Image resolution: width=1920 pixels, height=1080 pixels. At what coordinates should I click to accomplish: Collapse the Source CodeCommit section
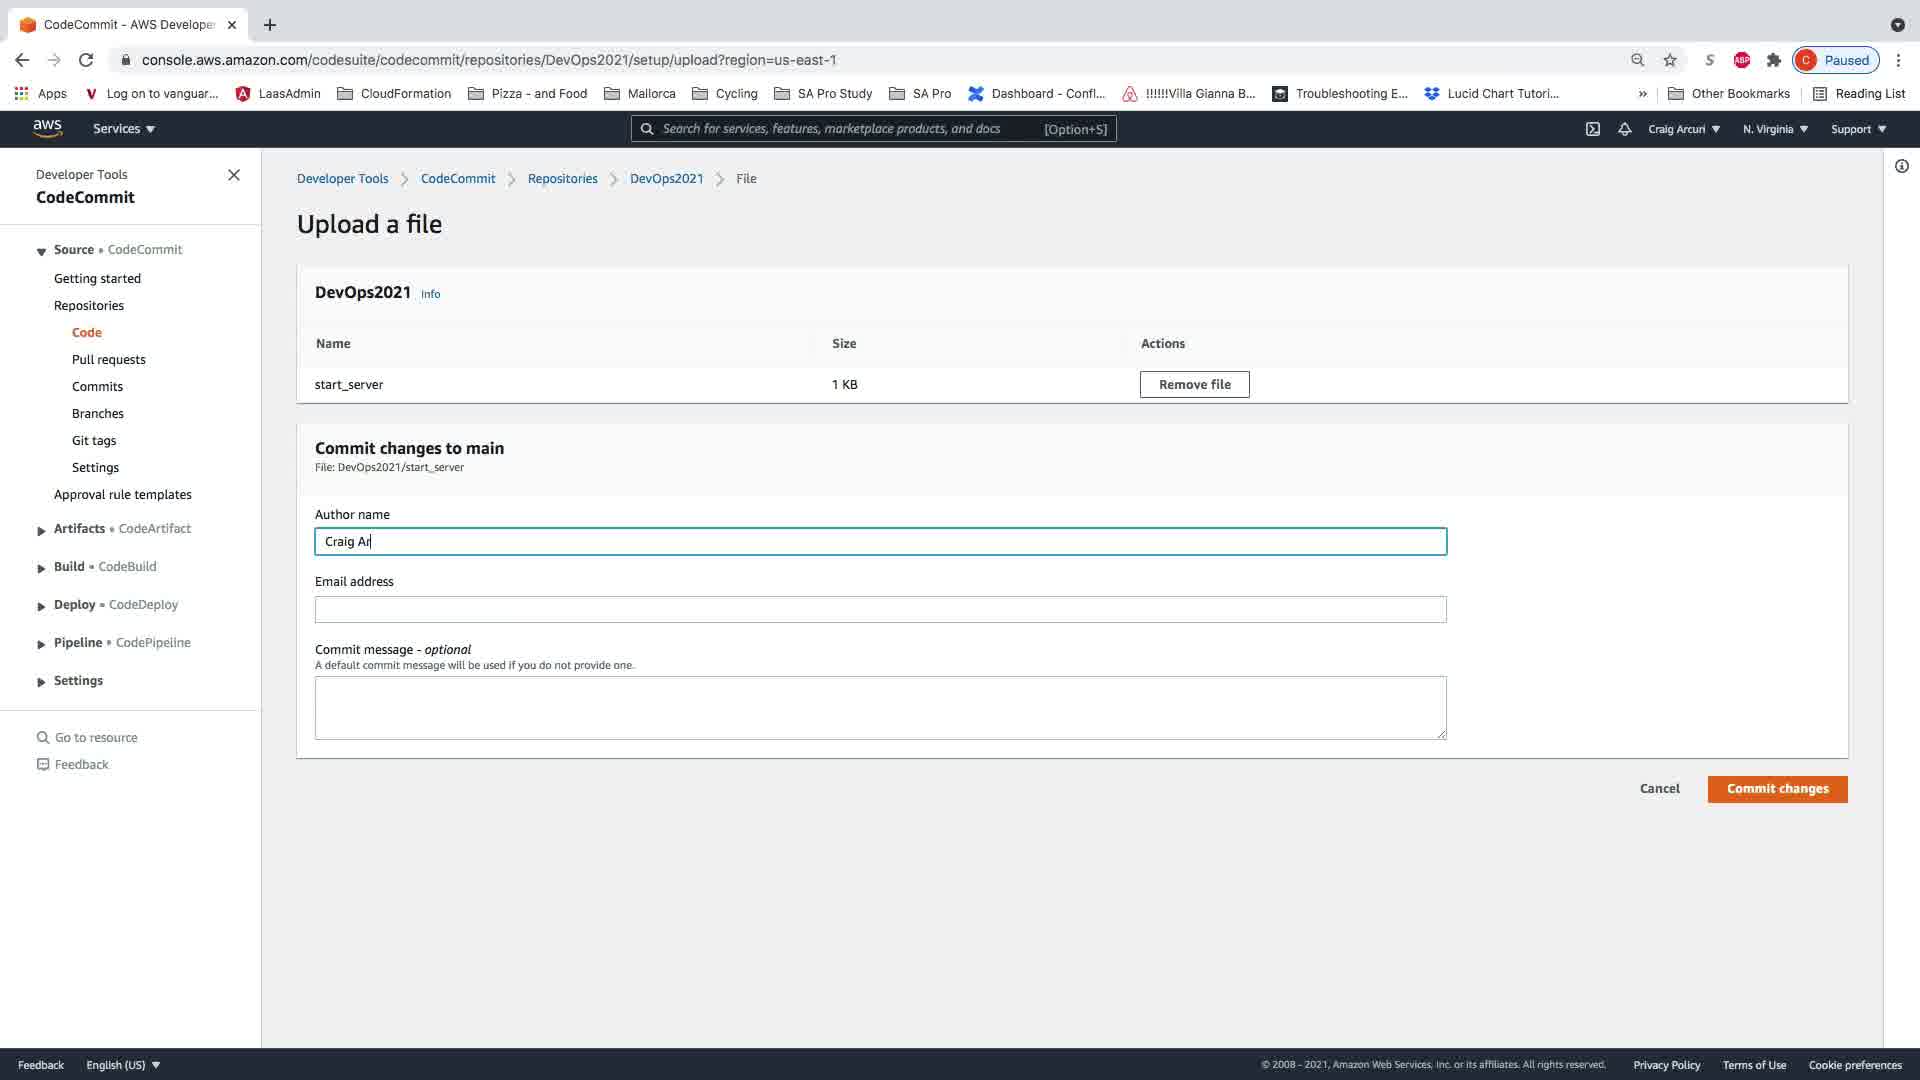41,251
